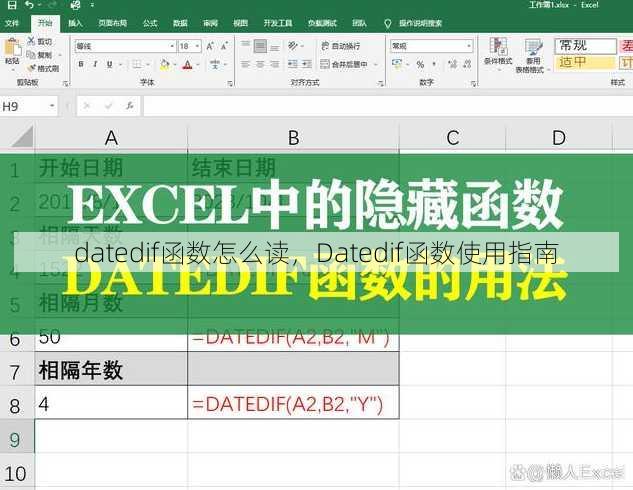Viewport: 633px width, 490px height.
Task: Apply percent style with the % icon
Action: 420,64
